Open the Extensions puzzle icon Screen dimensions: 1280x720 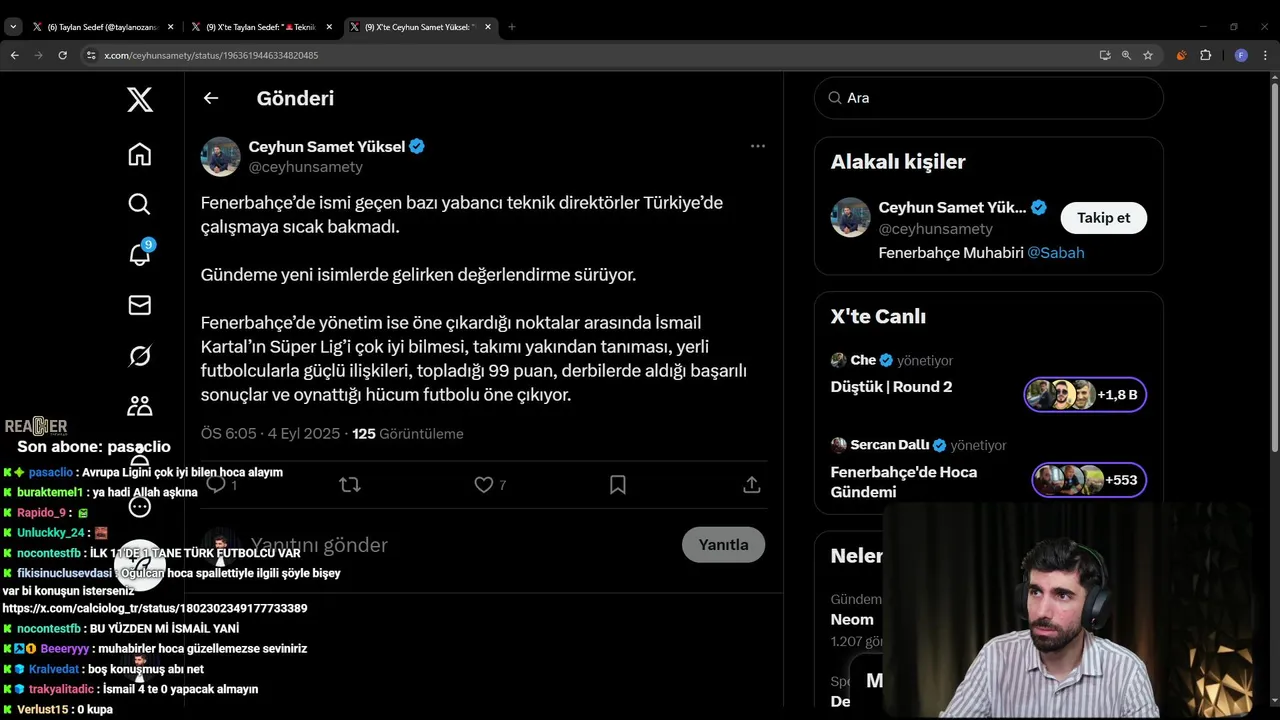pos(1205,55)
